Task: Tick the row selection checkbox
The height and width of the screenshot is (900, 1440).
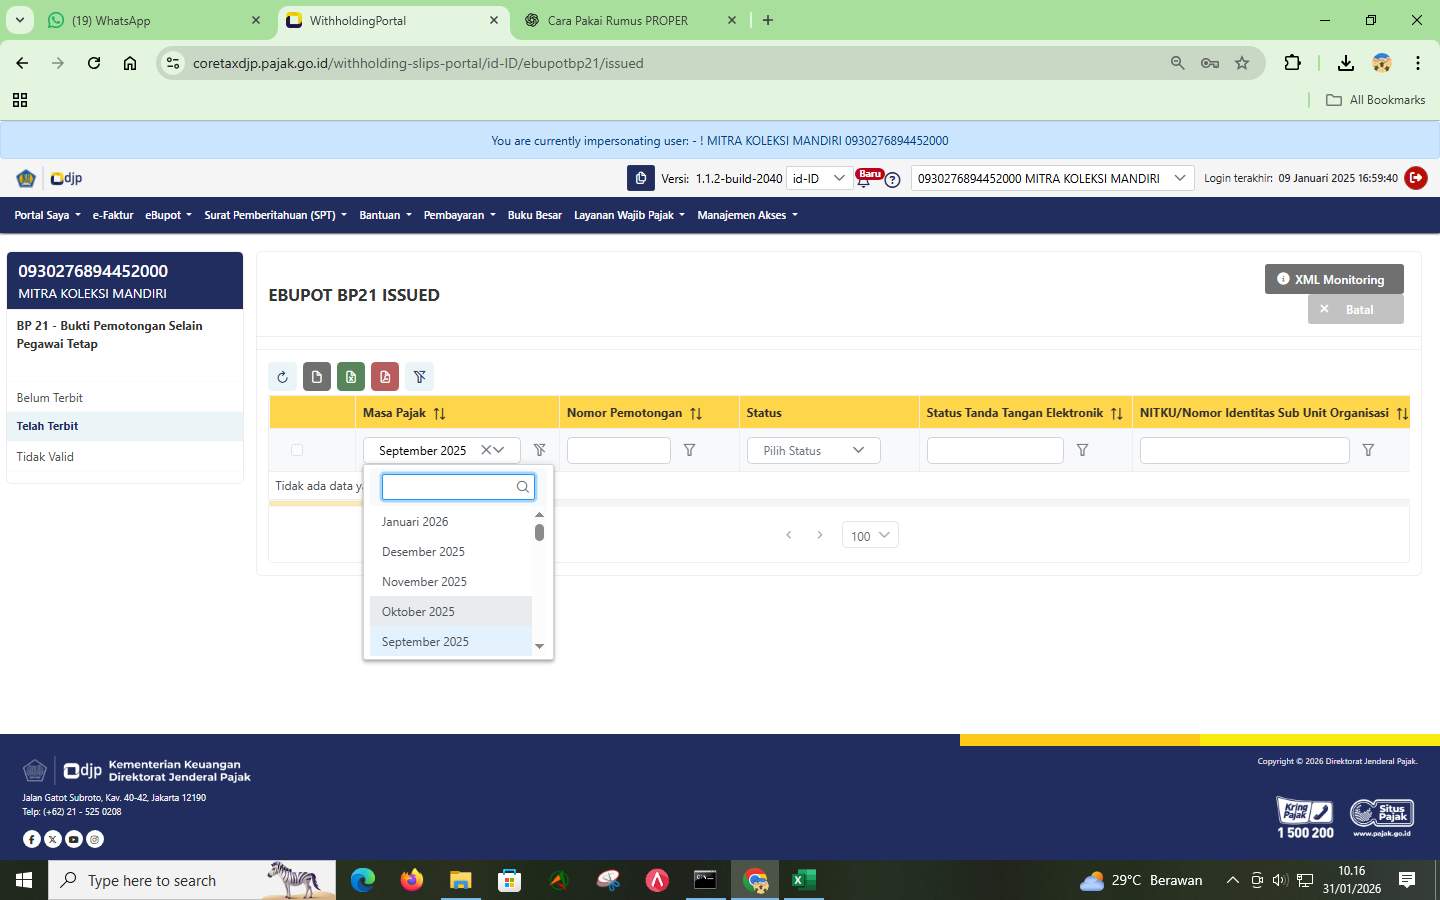Action: point(296,450)
